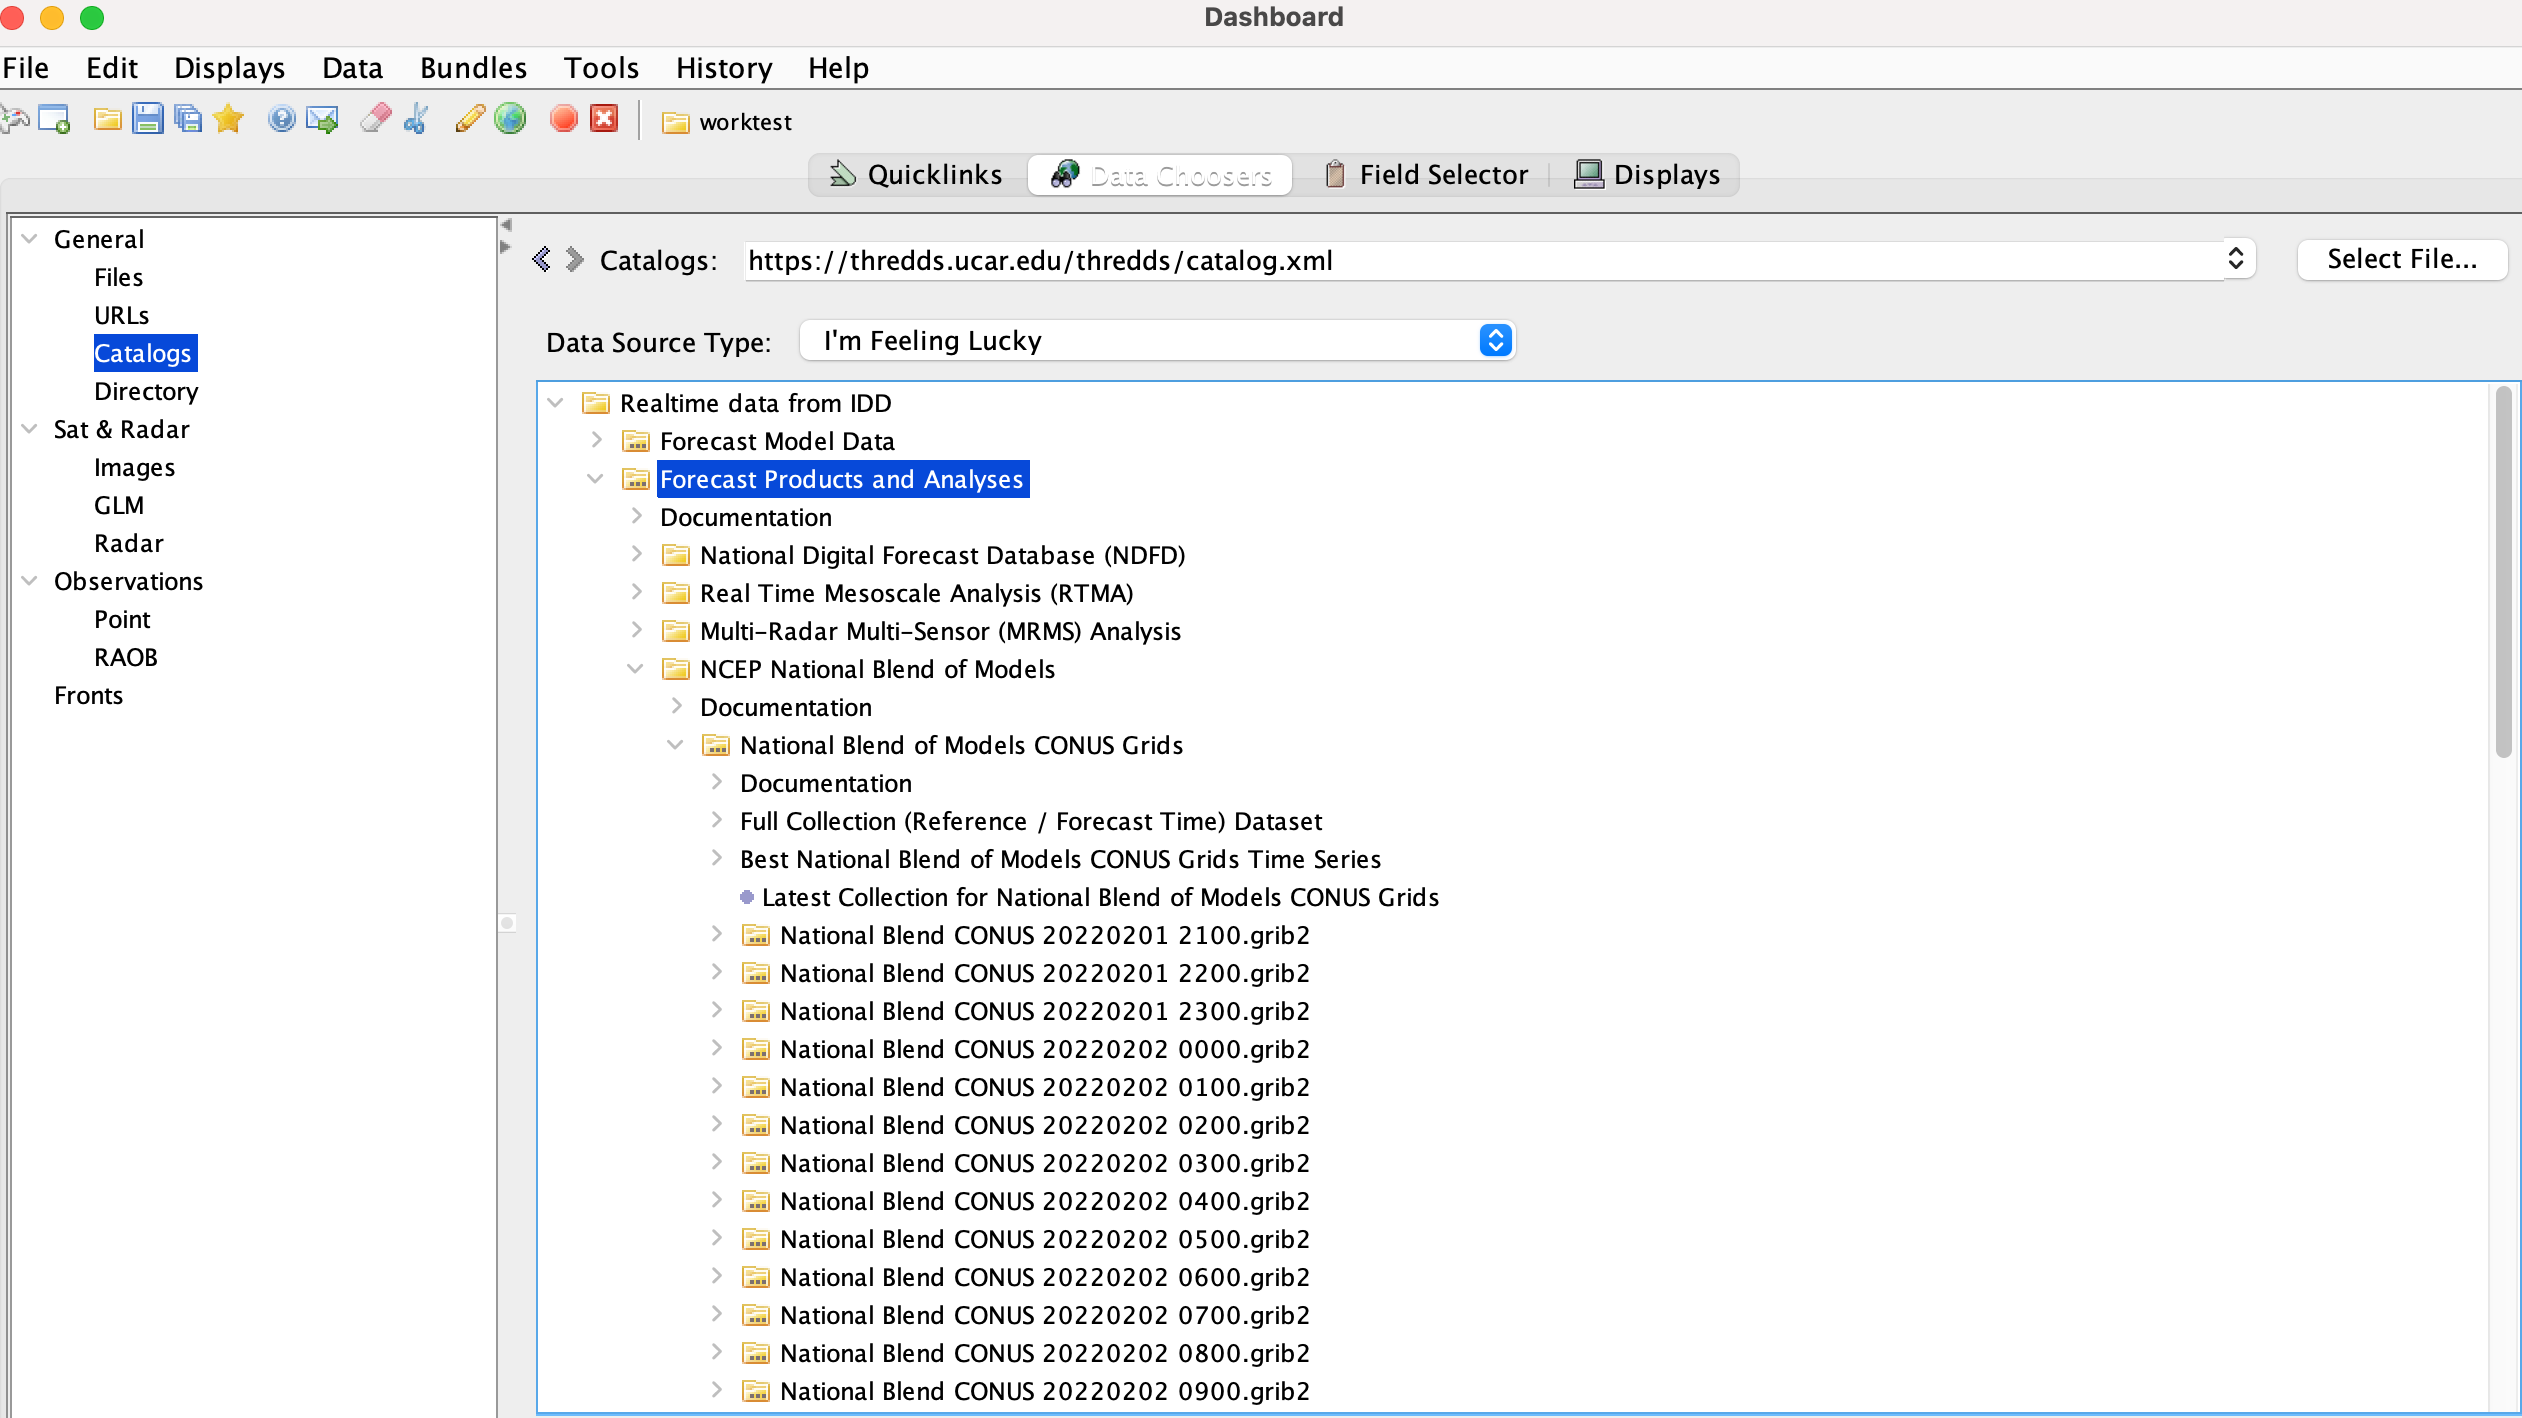Image resolution: width=2522 pixels, height=1418 pixels.
Task: Click the blue help question mark icon
Action: [282, 120]
